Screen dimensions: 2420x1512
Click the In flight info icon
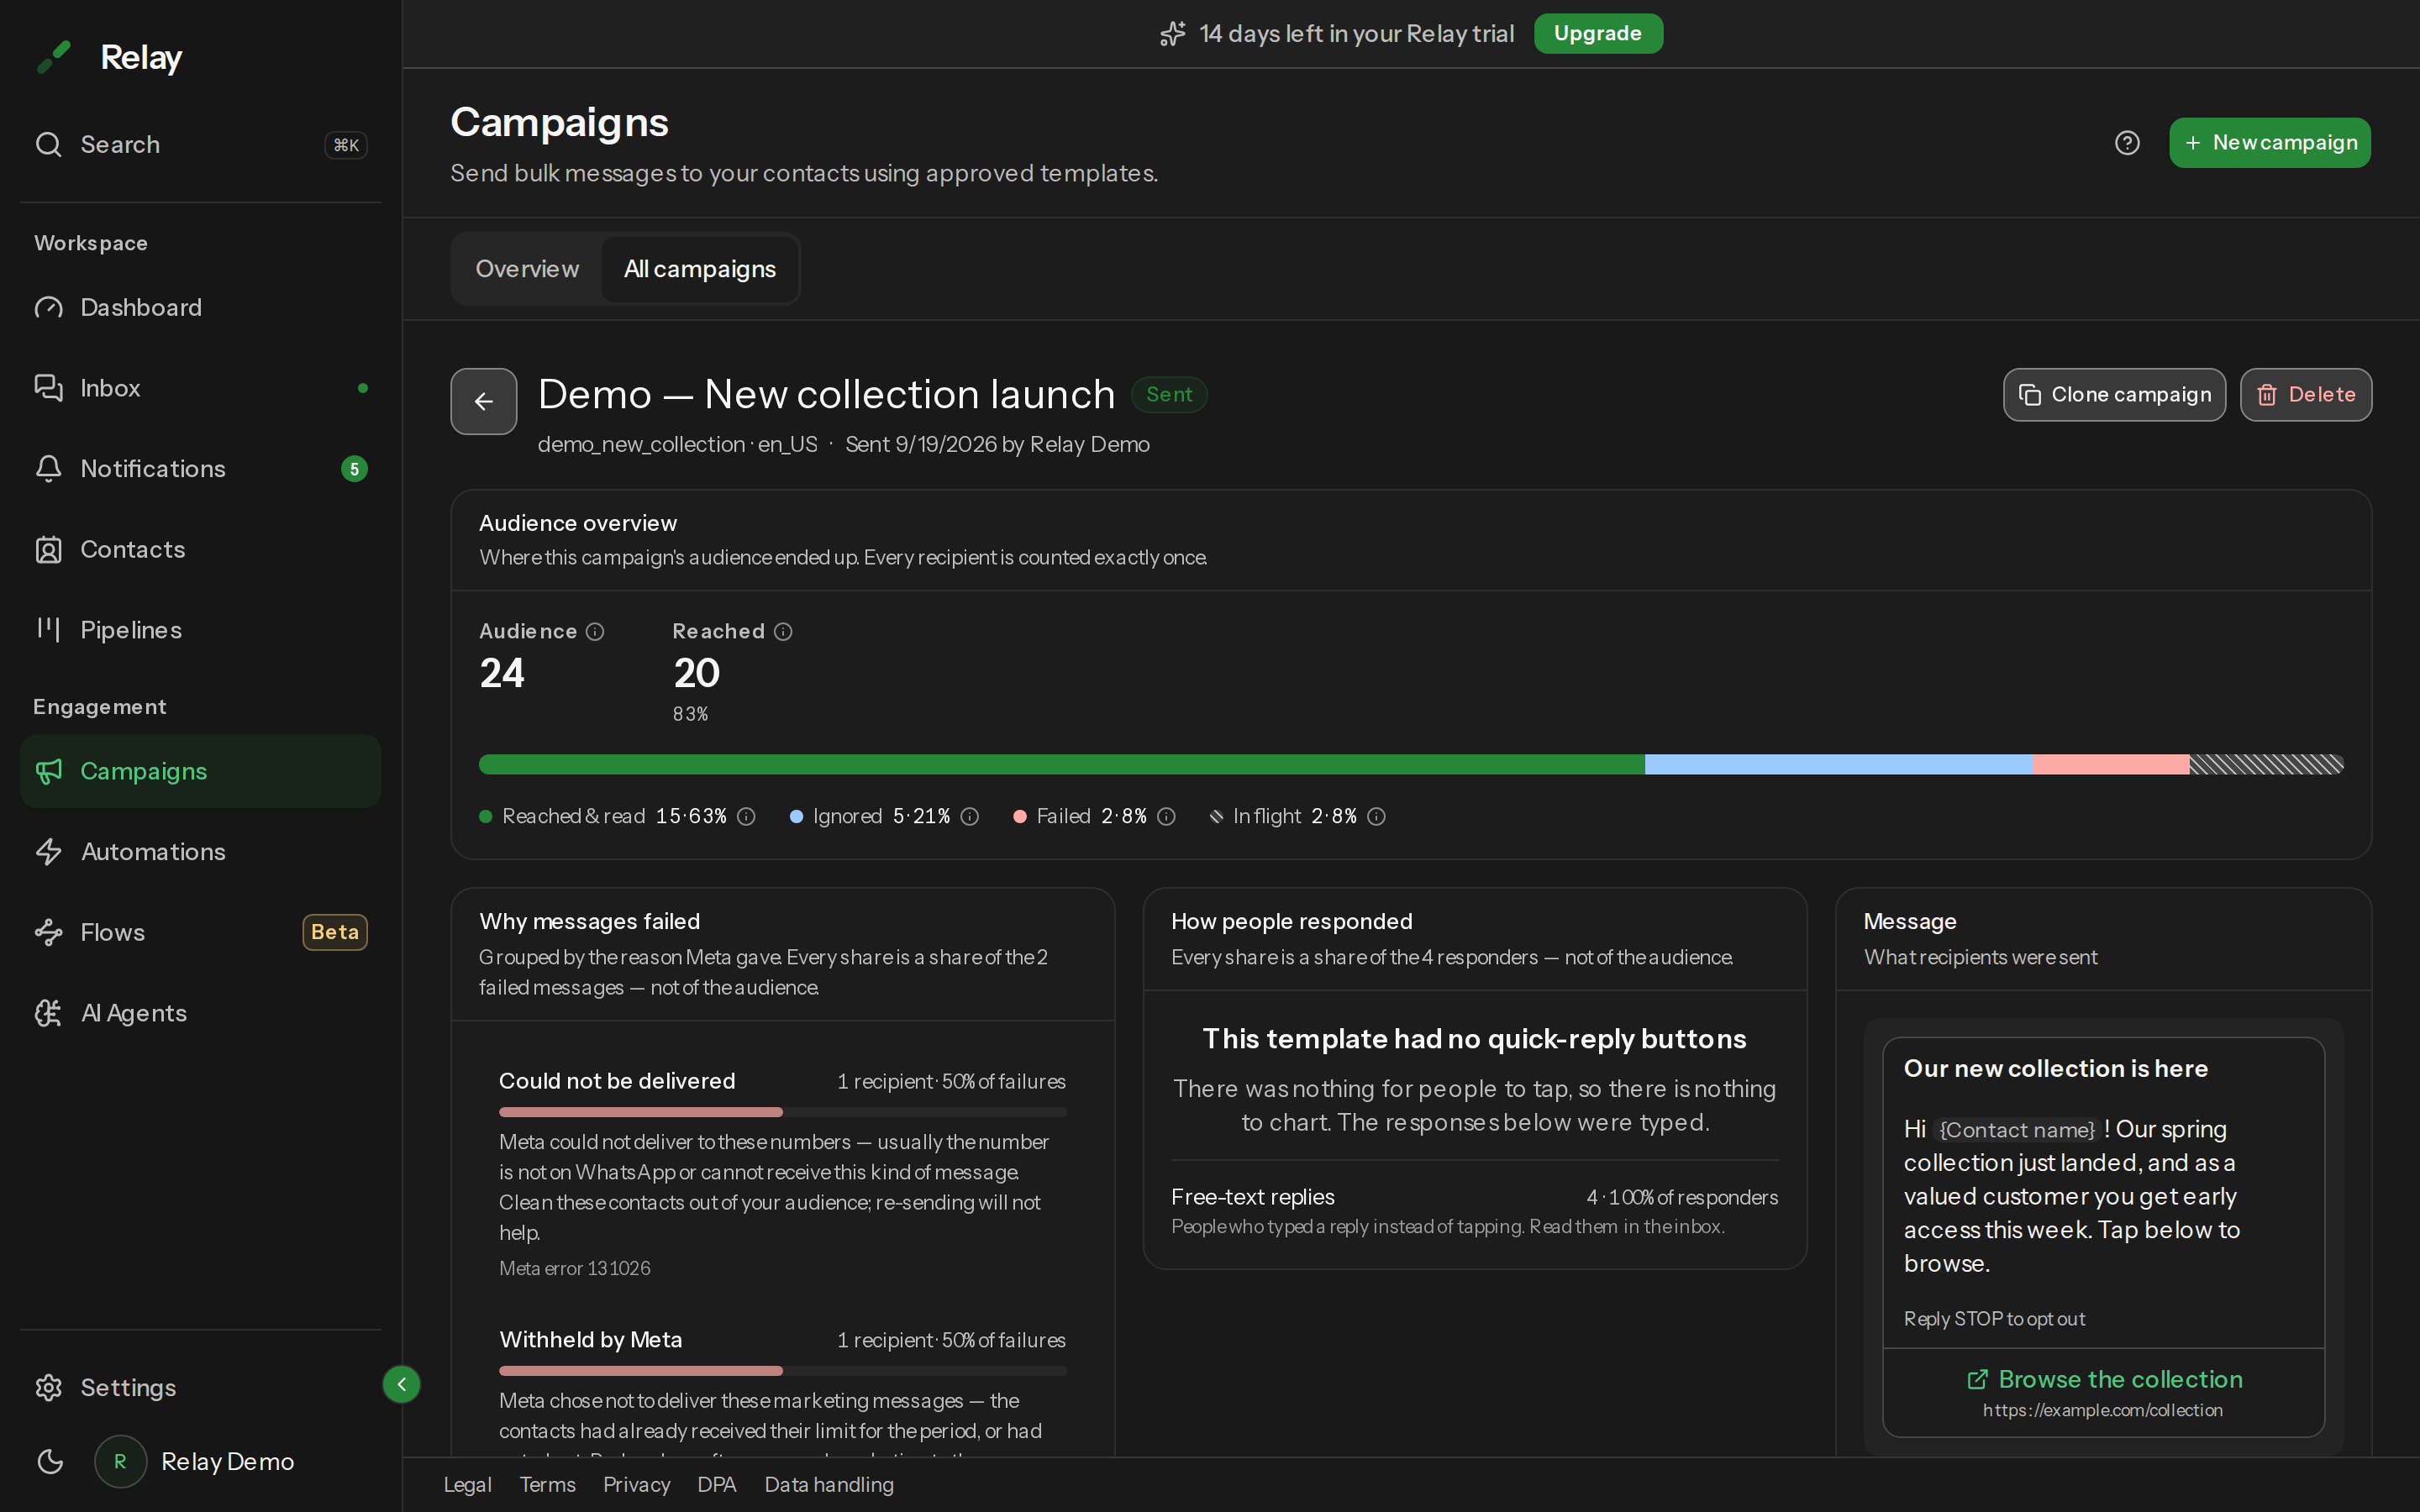pos(1376,817)
